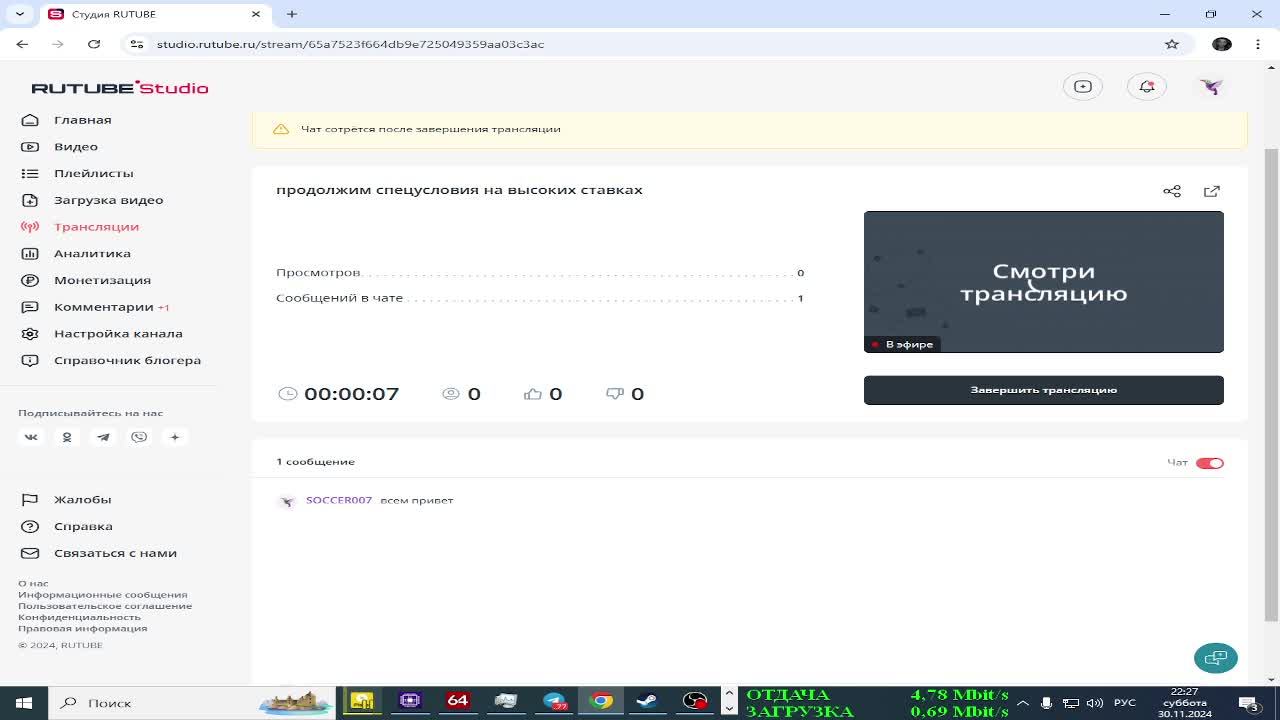
Task: Click the viewers eye icon
Action: [450, 394]
